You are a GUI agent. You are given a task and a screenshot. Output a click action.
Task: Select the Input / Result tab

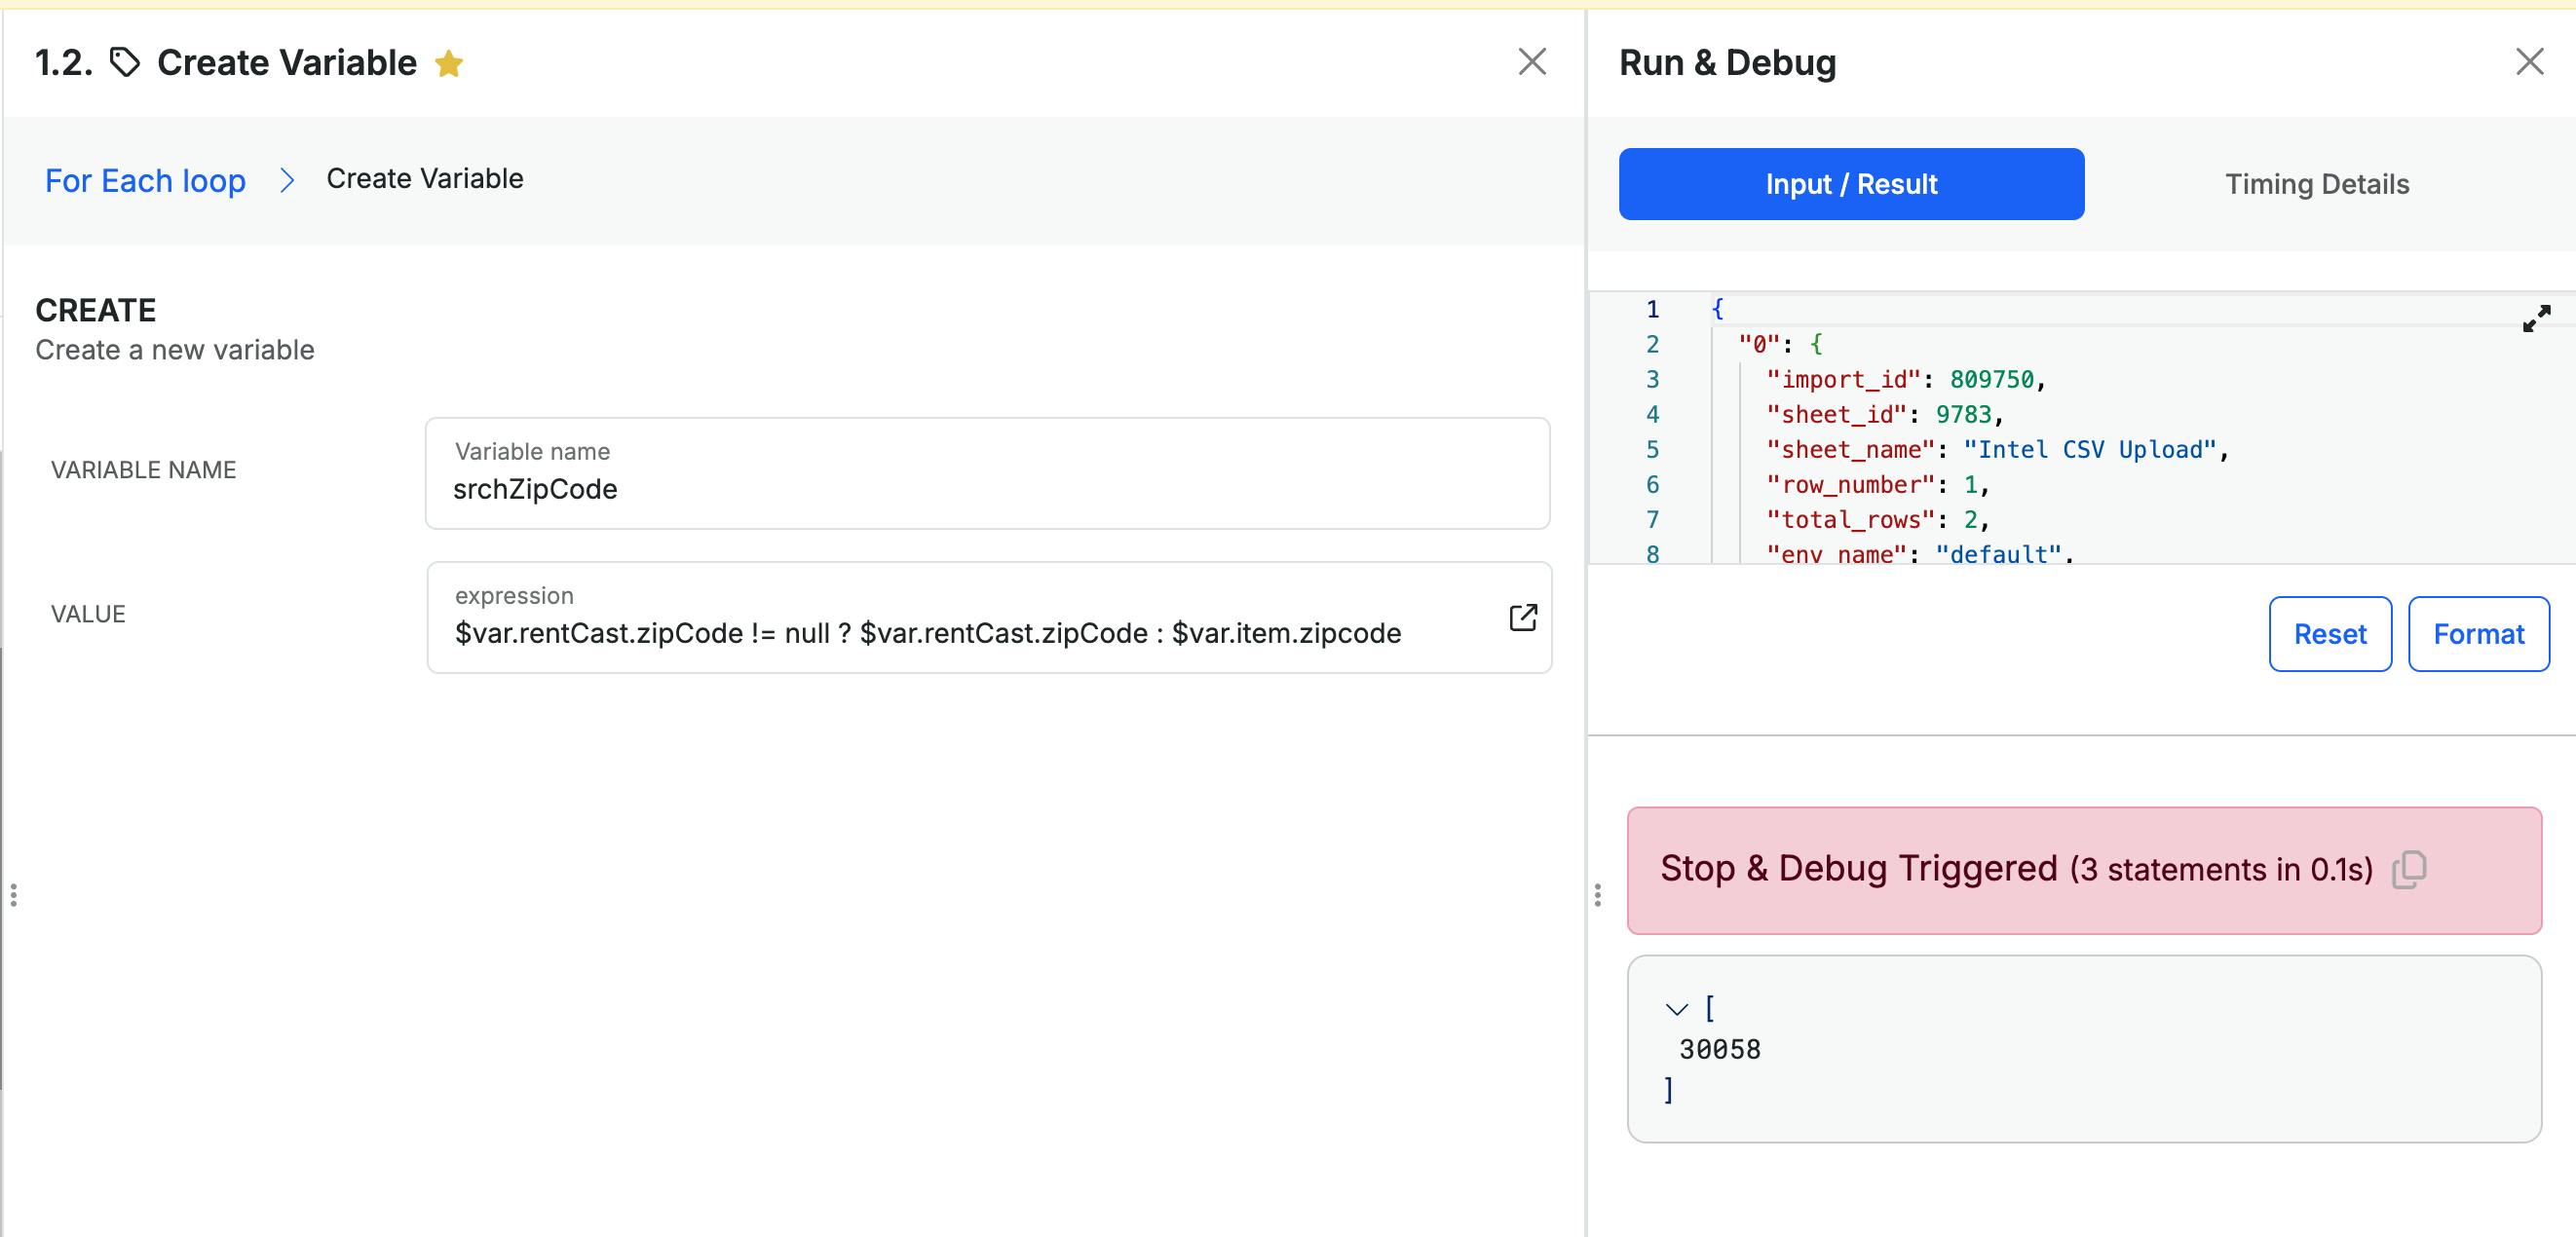(1850, 184)
